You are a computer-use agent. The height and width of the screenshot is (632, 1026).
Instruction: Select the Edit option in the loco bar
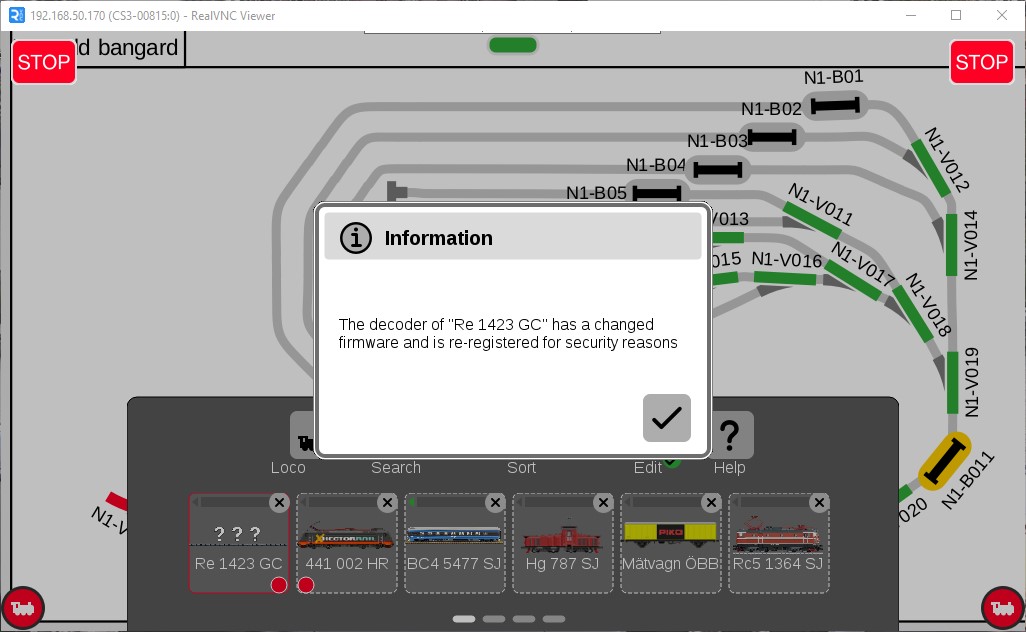pos(648,468)
